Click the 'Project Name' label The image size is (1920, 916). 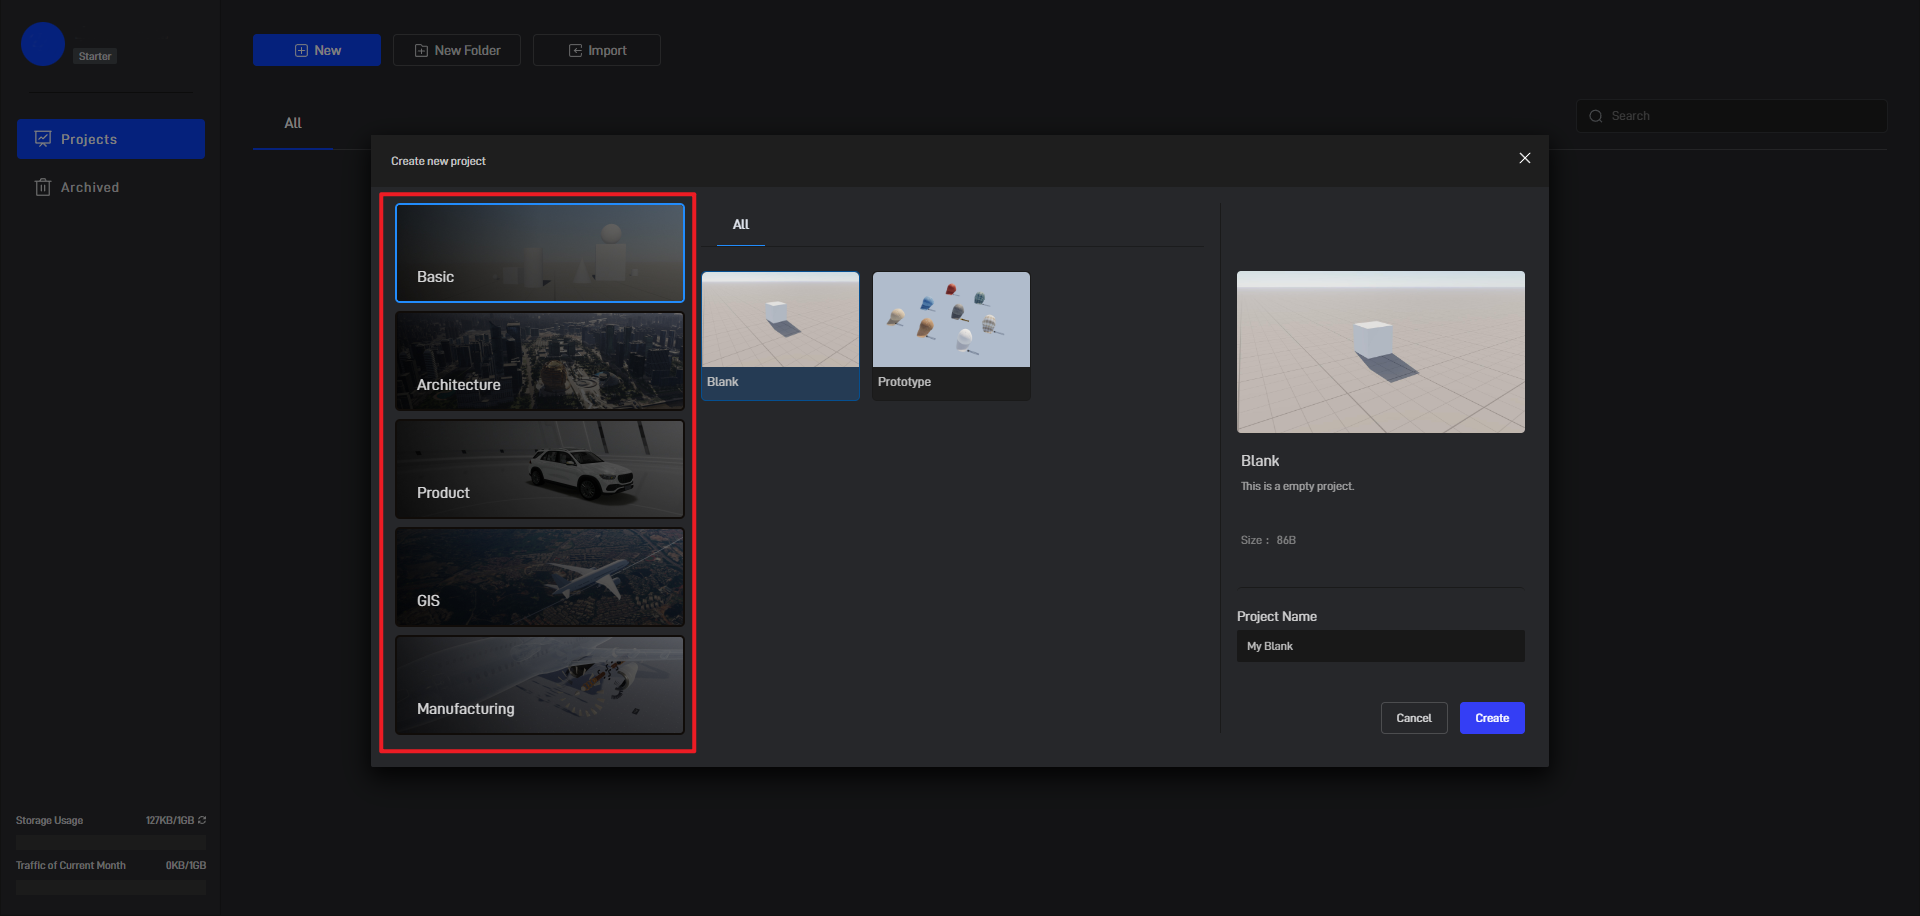tap(1277, 616)
